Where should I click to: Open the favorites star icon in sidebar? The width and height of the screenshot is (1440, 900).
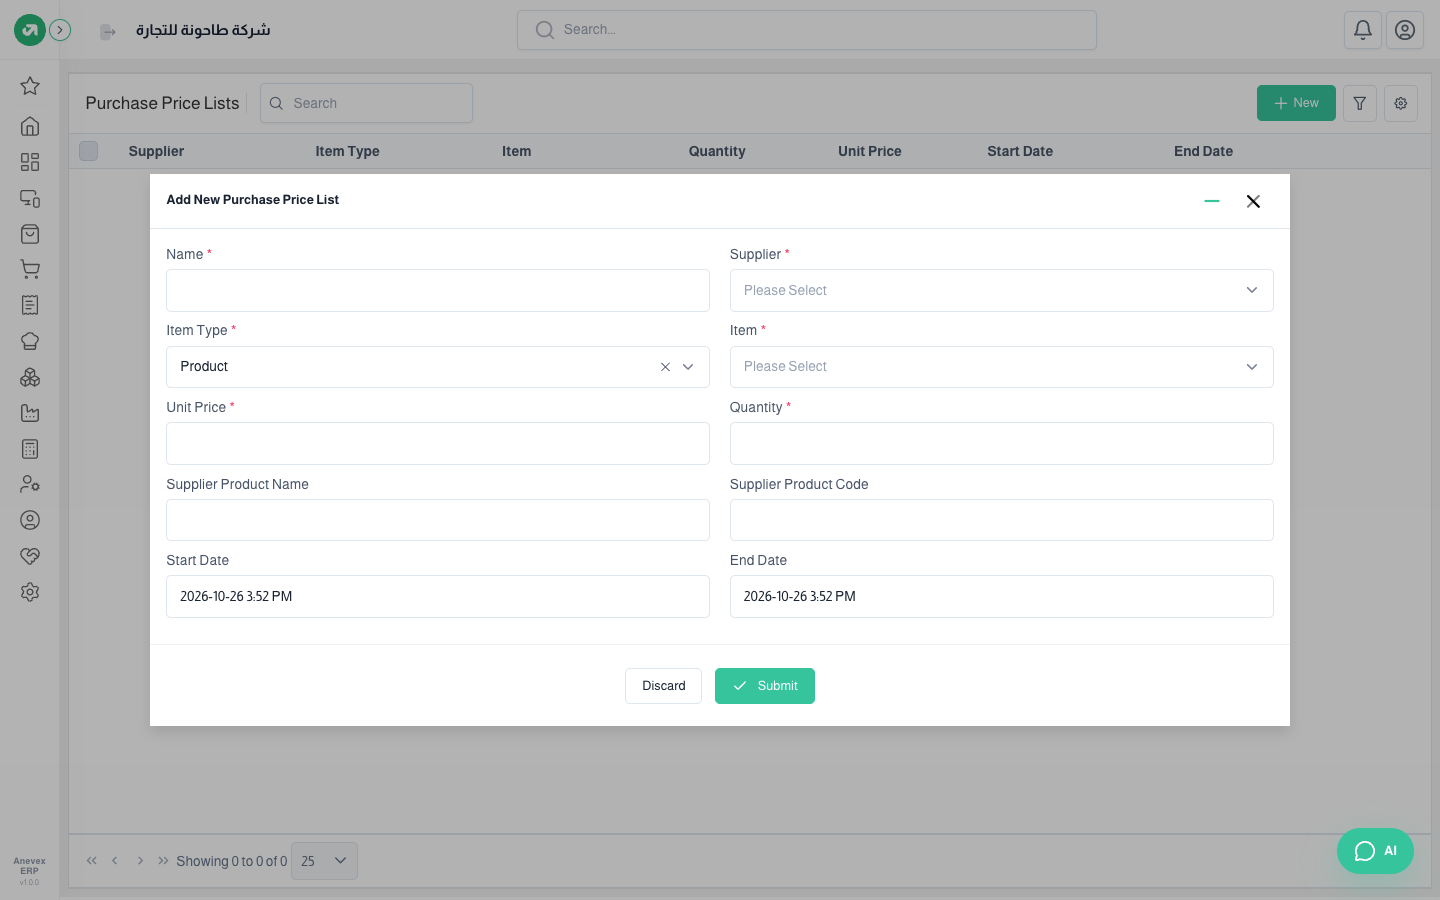pyautogui.click(x=30, y=86)
